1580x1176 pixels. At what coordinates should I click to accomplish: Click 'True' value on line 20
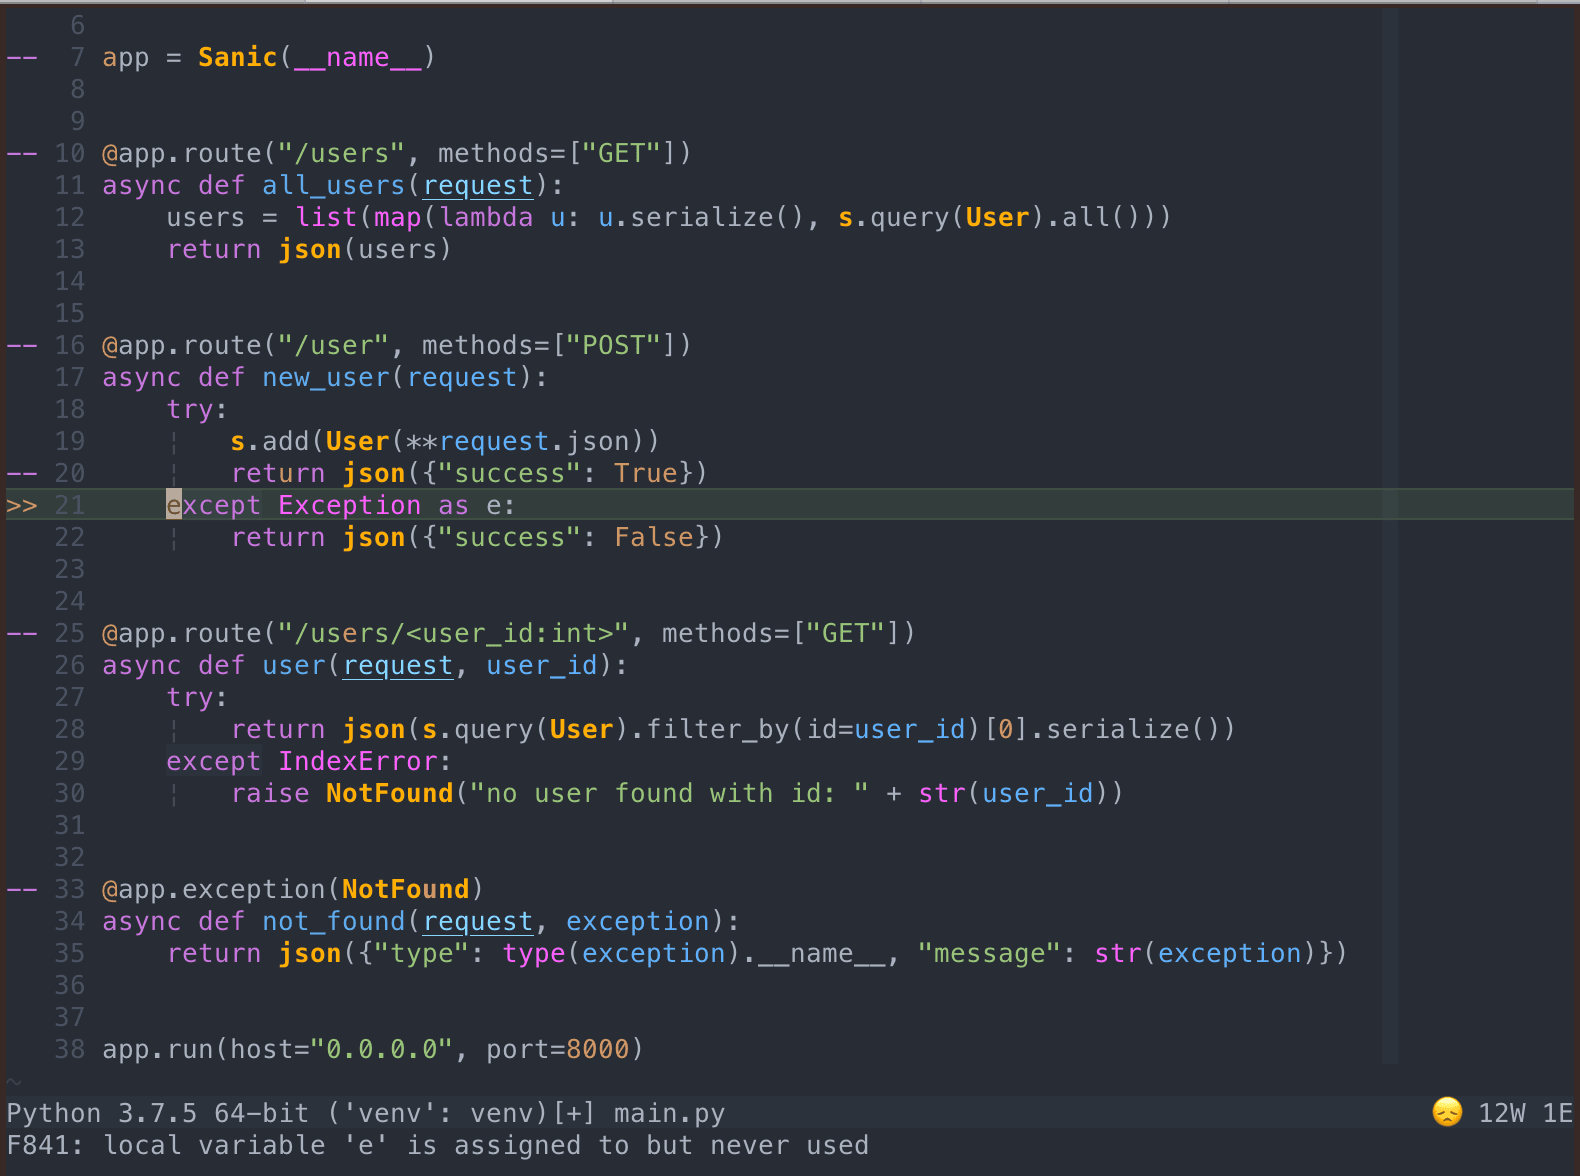pos(646,473)
